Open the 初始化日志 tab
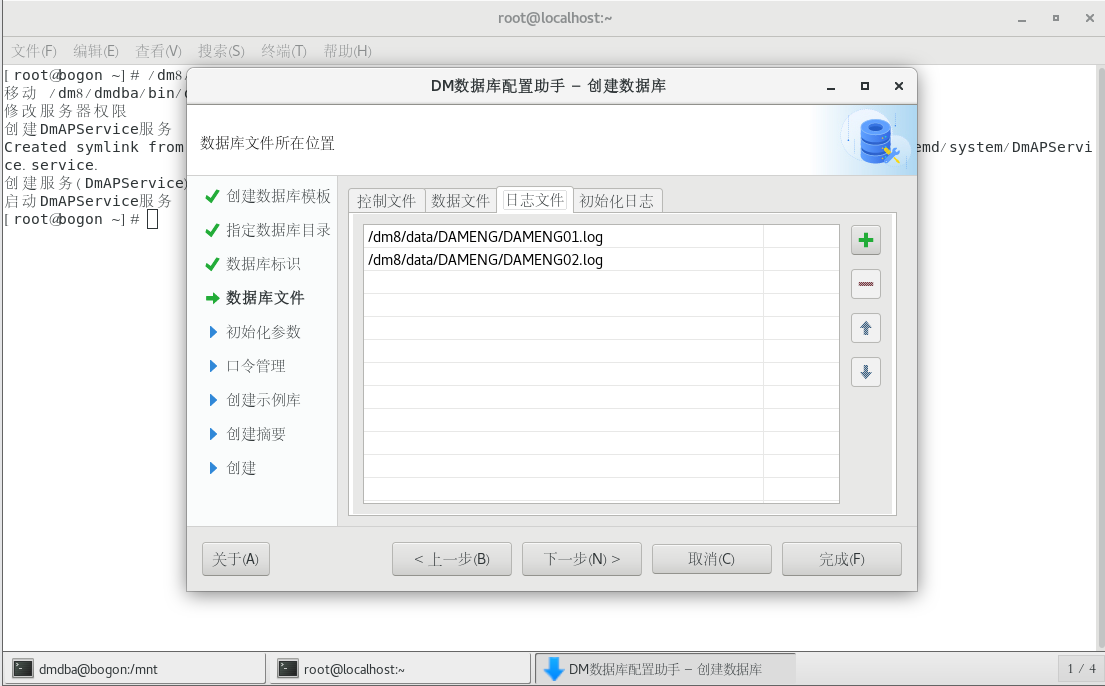 [x=617, y=201]
